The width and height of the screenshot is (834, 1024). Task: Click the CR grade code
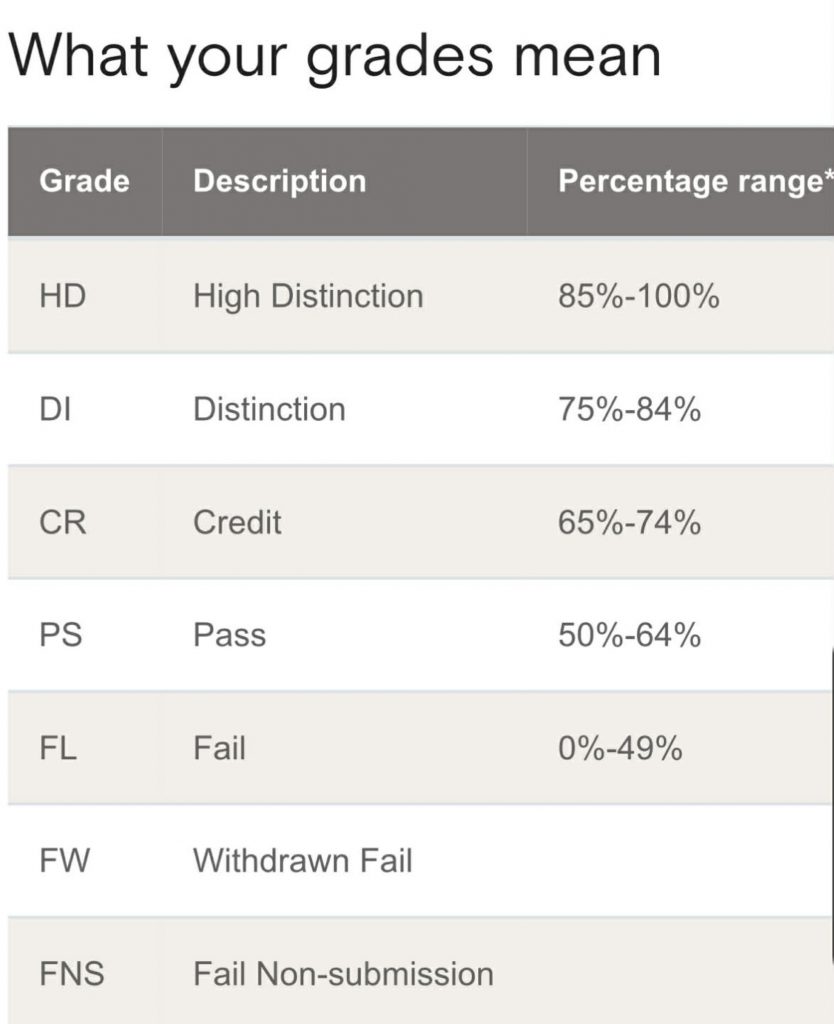(x=62, y=522)
